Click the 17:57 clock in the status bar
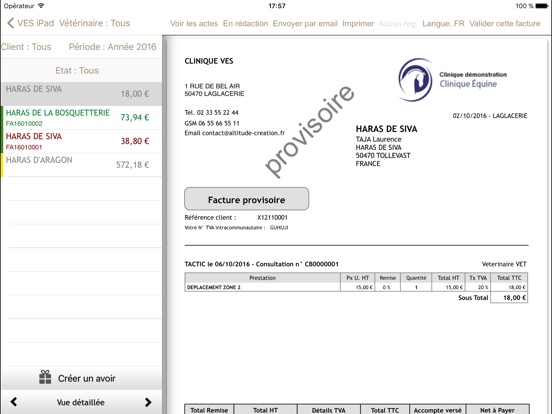552x414 pixels. [277, 6]
